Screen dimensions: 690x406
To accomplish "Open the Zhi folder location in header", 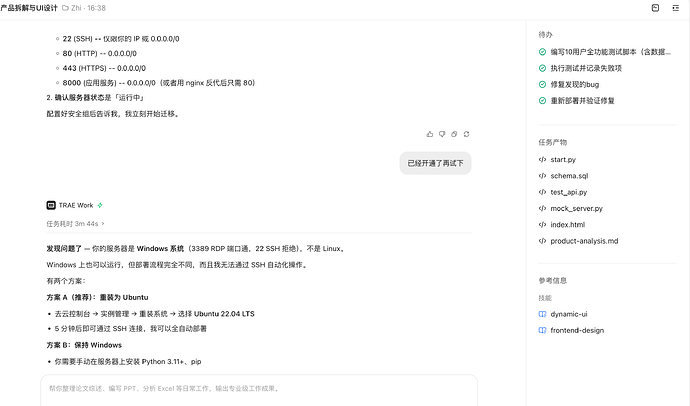I will pos(72,8).
